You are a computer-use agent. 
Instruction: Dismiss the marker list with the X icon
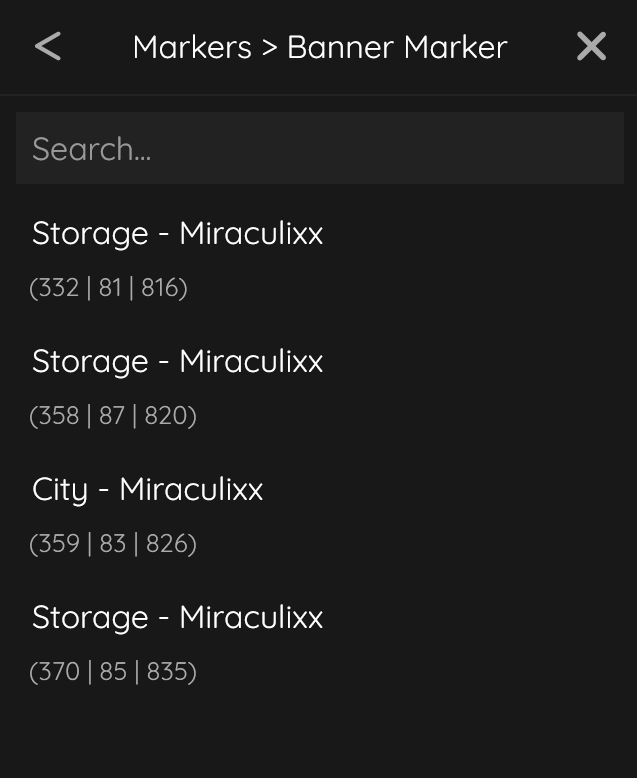pyautogui.click(x=591, y=47)
